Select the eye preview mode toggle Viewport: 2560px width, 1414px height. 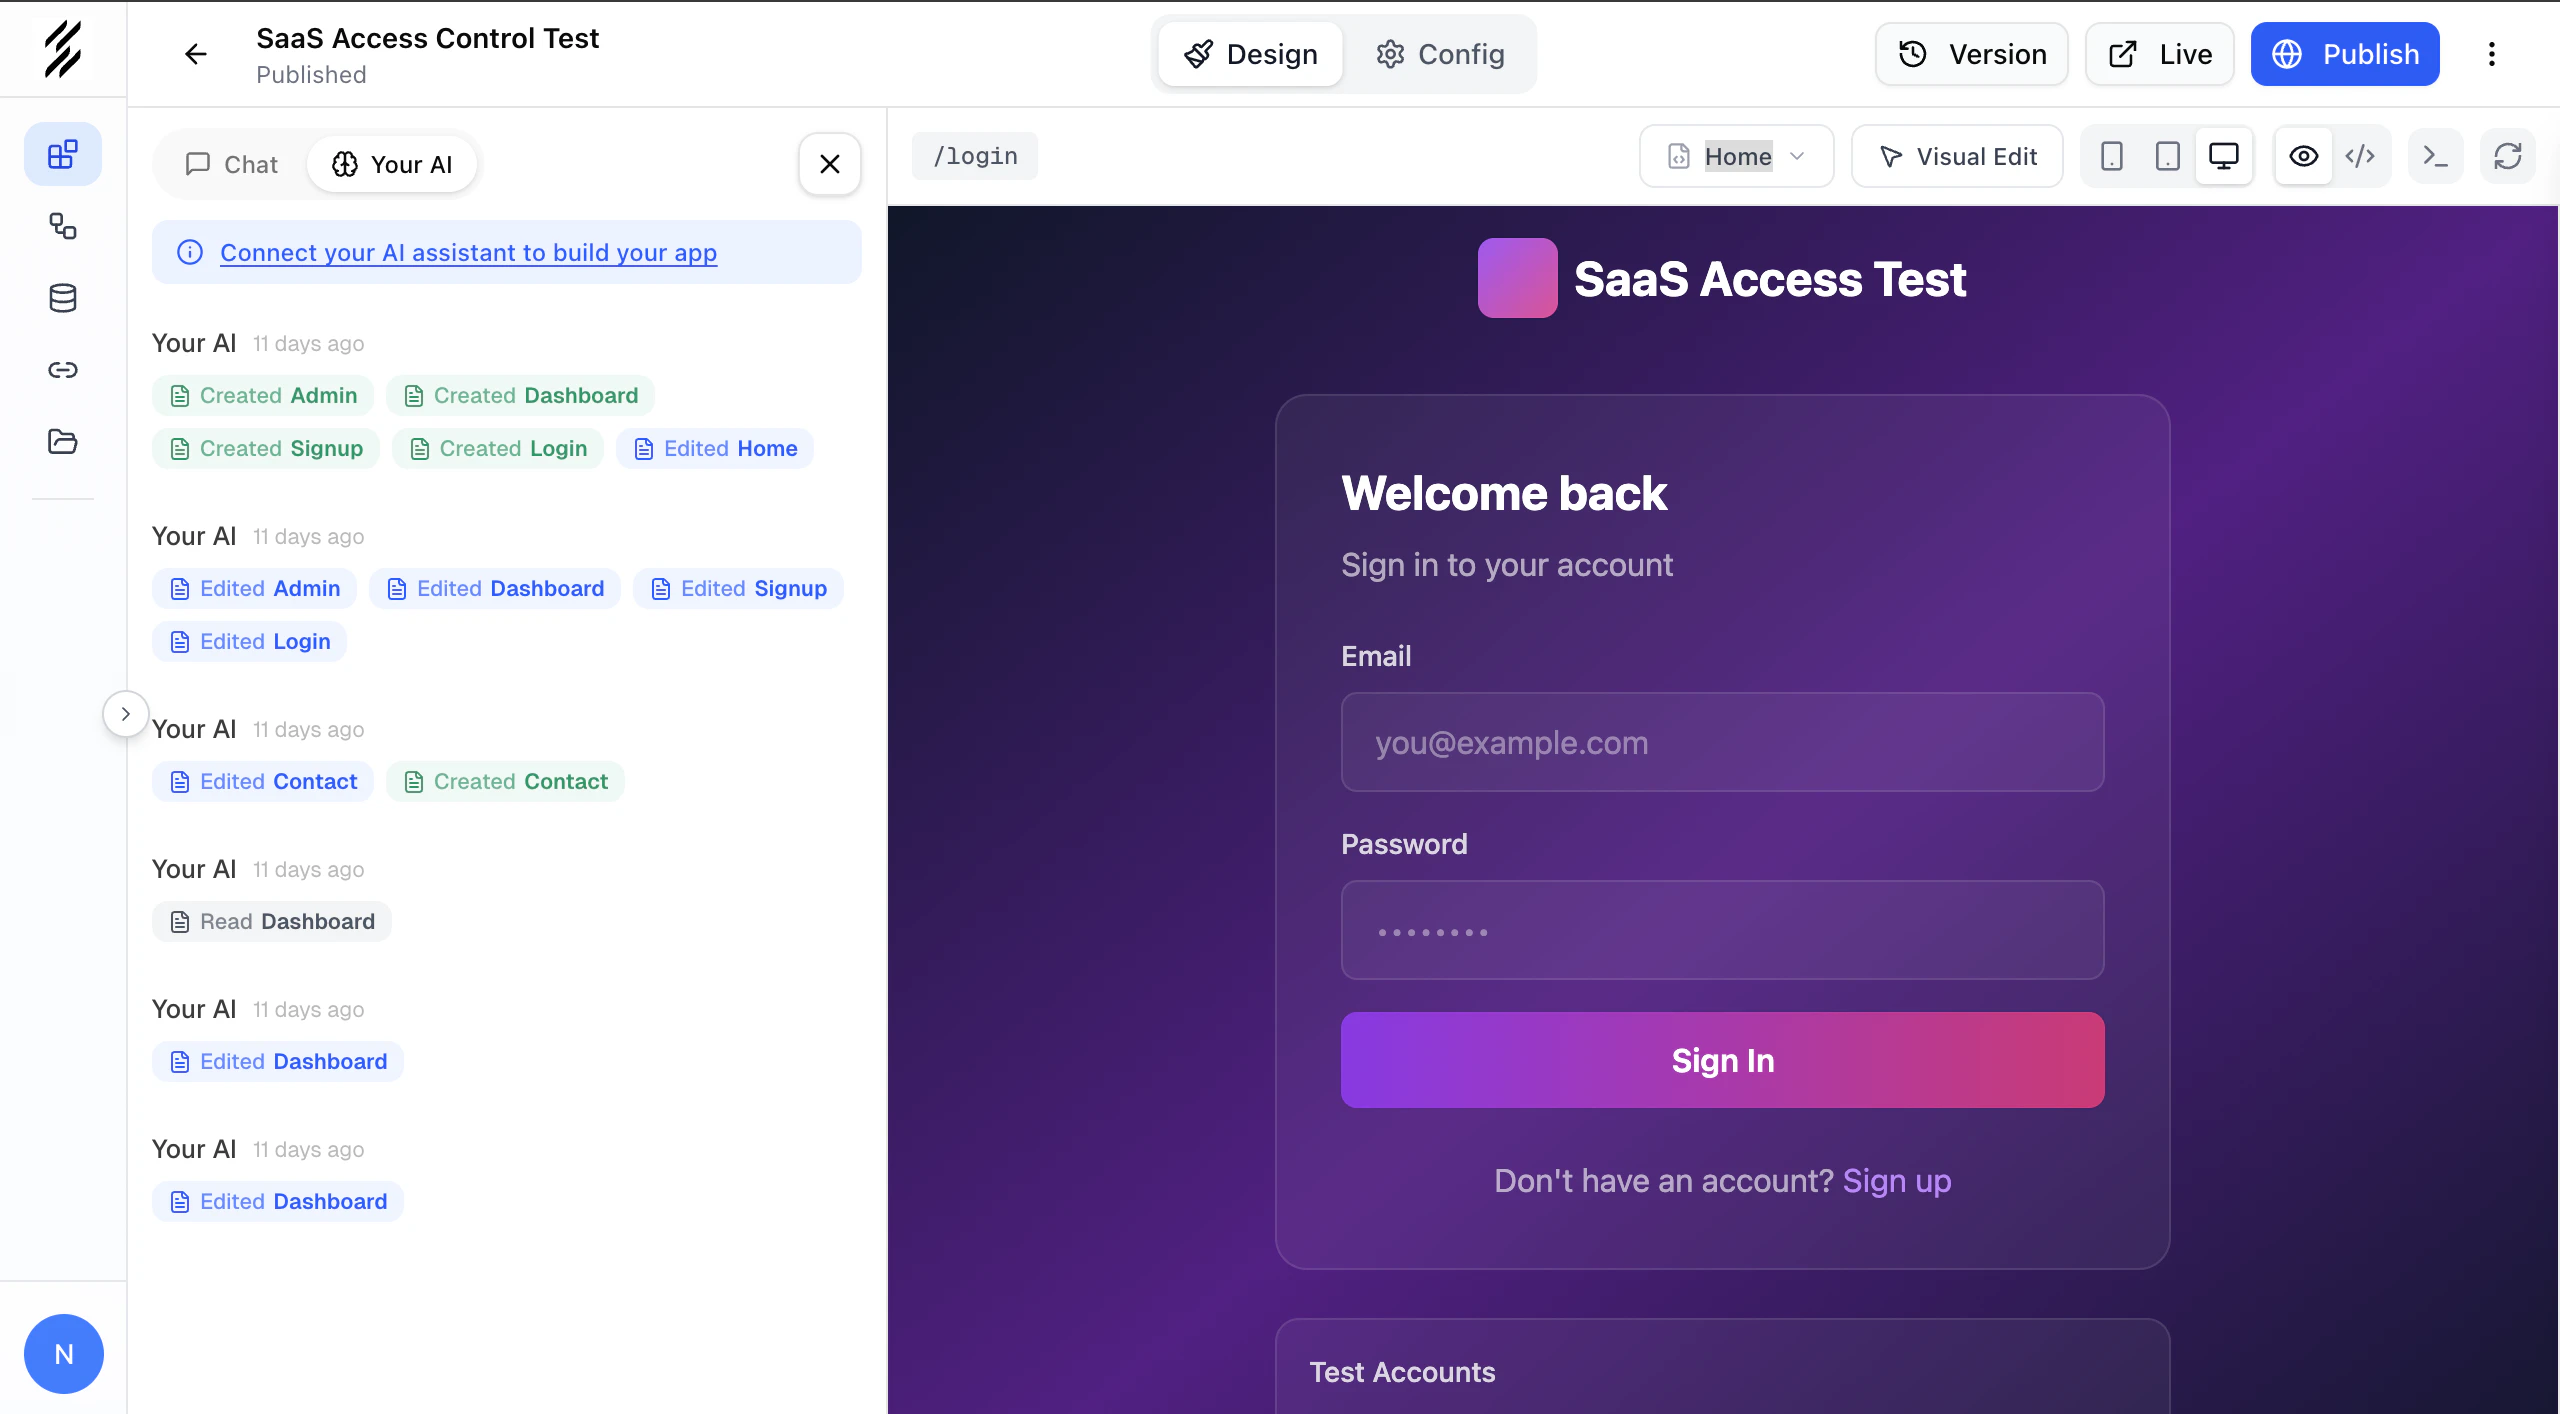[2303, 156]
